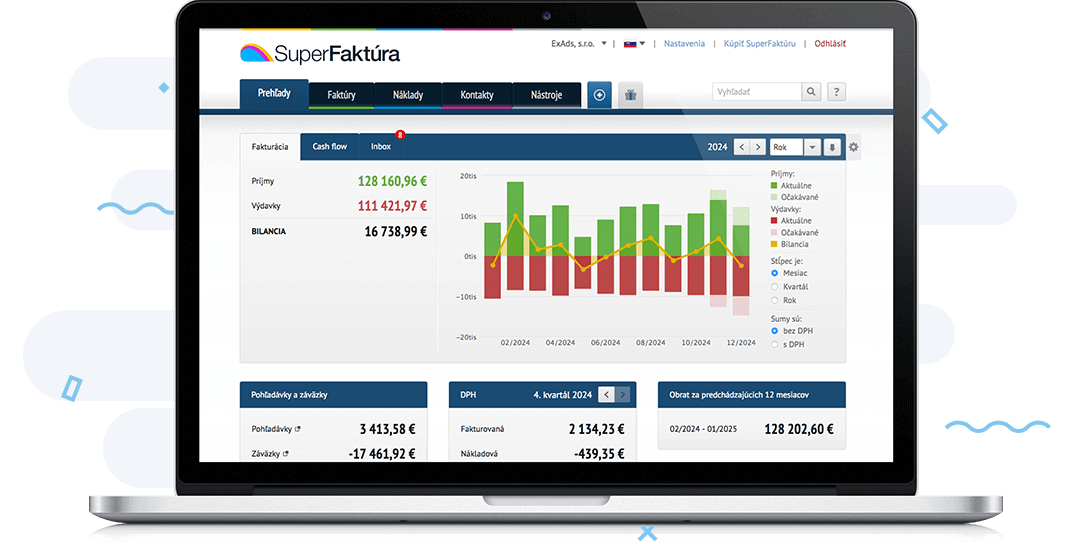The width and height of the screenshot is (1090, 544).
Task: Switch to the Fakturácia sub-tab
Action: pos(270,147)
